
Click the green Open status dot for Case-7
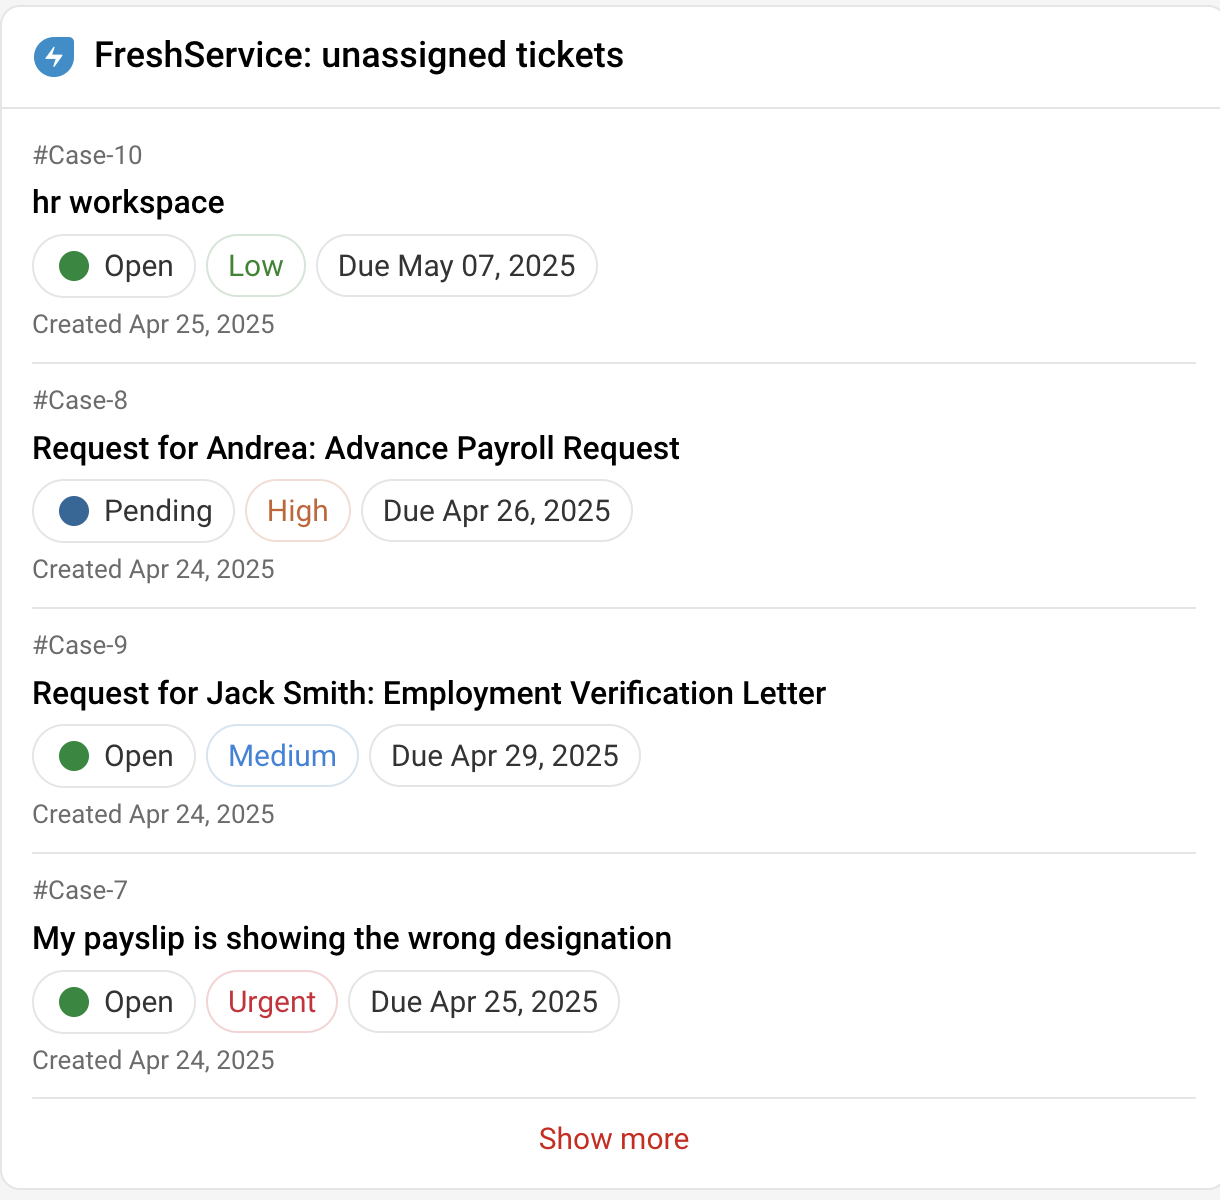pos(74,1002)
